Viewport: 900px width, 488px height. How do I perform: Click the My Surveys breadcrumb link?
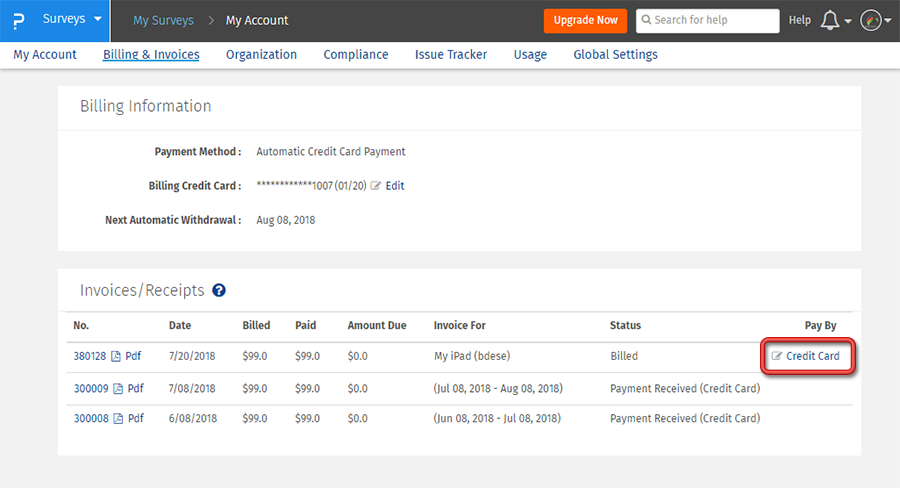click(x=163, y=20)
